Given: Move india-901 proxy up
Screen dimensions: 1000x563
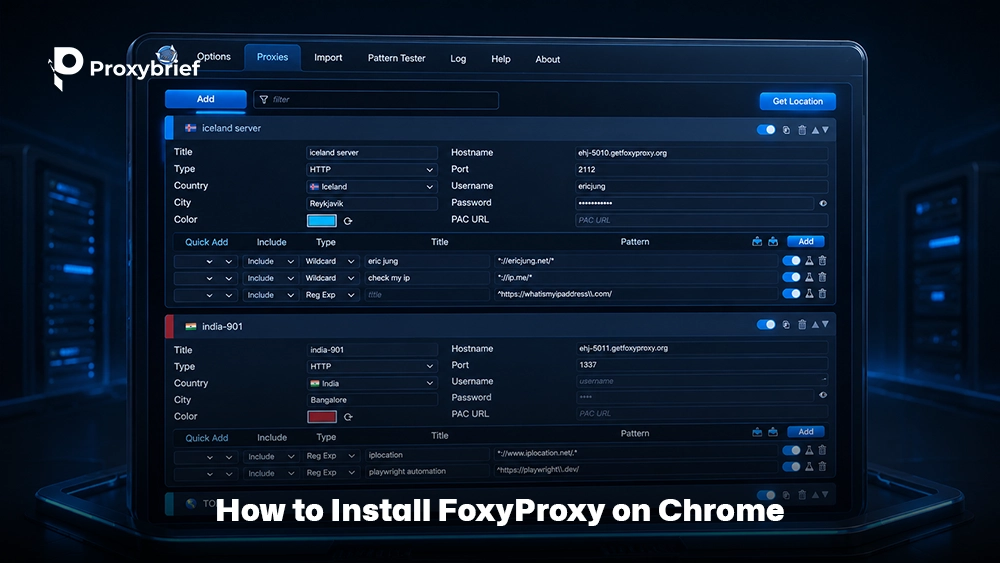Looking at the screenshot, I should click(815, 325).
